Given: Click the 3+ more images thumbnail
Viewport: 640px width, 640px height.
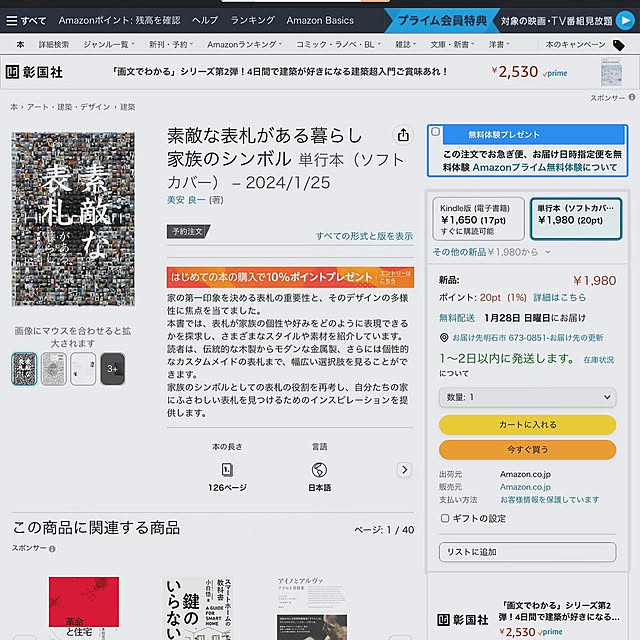Looking at the screenshot, I should click(113, 369).
